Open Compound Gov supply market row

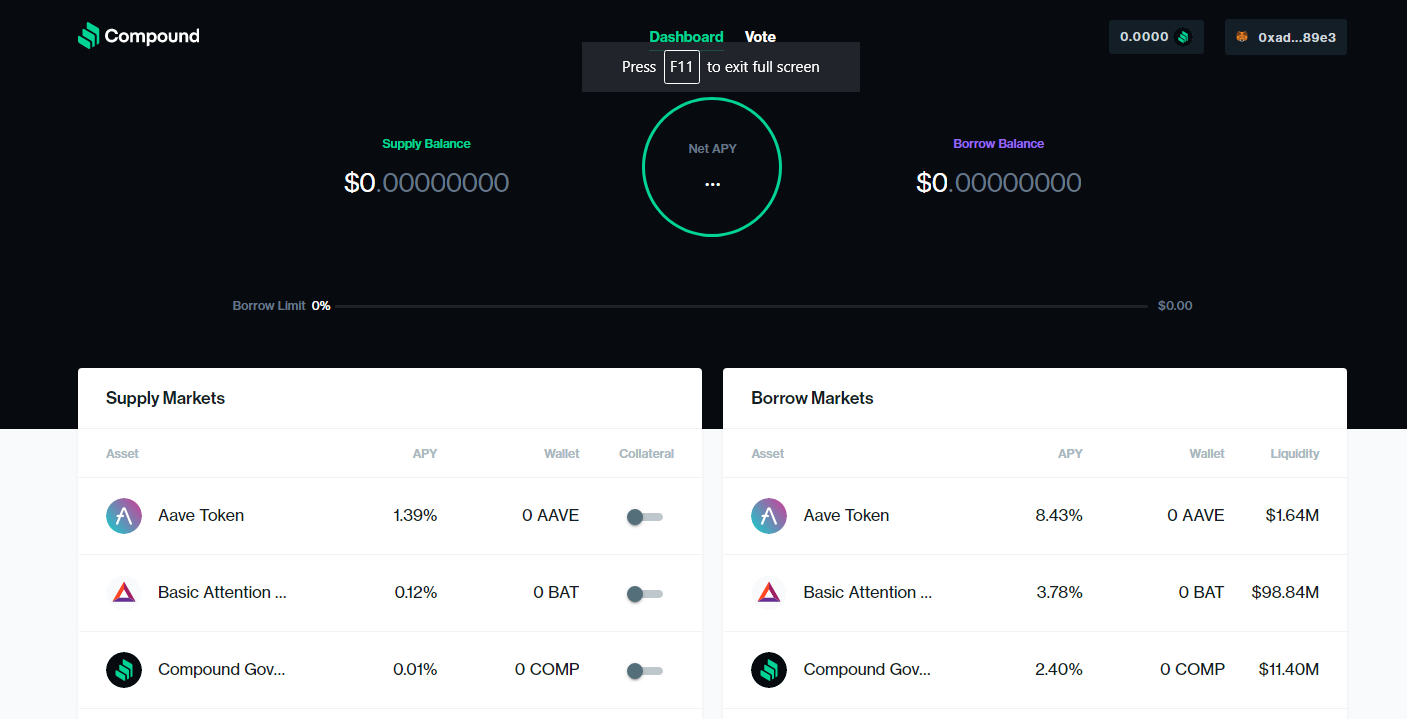(390, 670)
